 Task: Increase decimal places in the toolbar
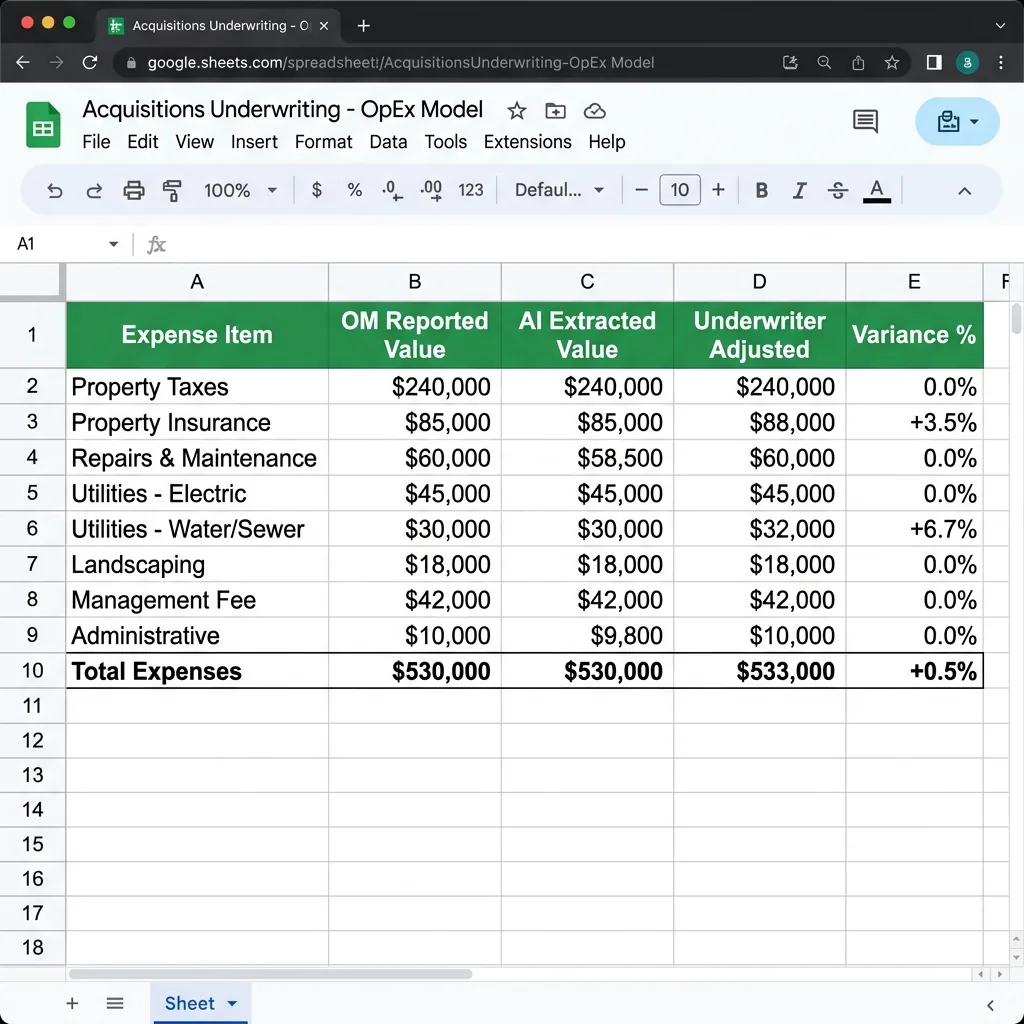pos(431,191)
